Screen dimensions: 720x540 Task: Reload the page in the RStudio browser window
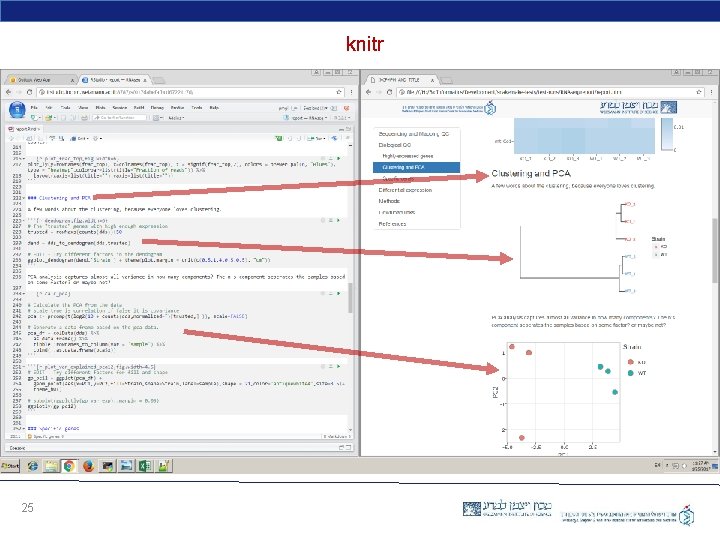(x=29, y=92)
